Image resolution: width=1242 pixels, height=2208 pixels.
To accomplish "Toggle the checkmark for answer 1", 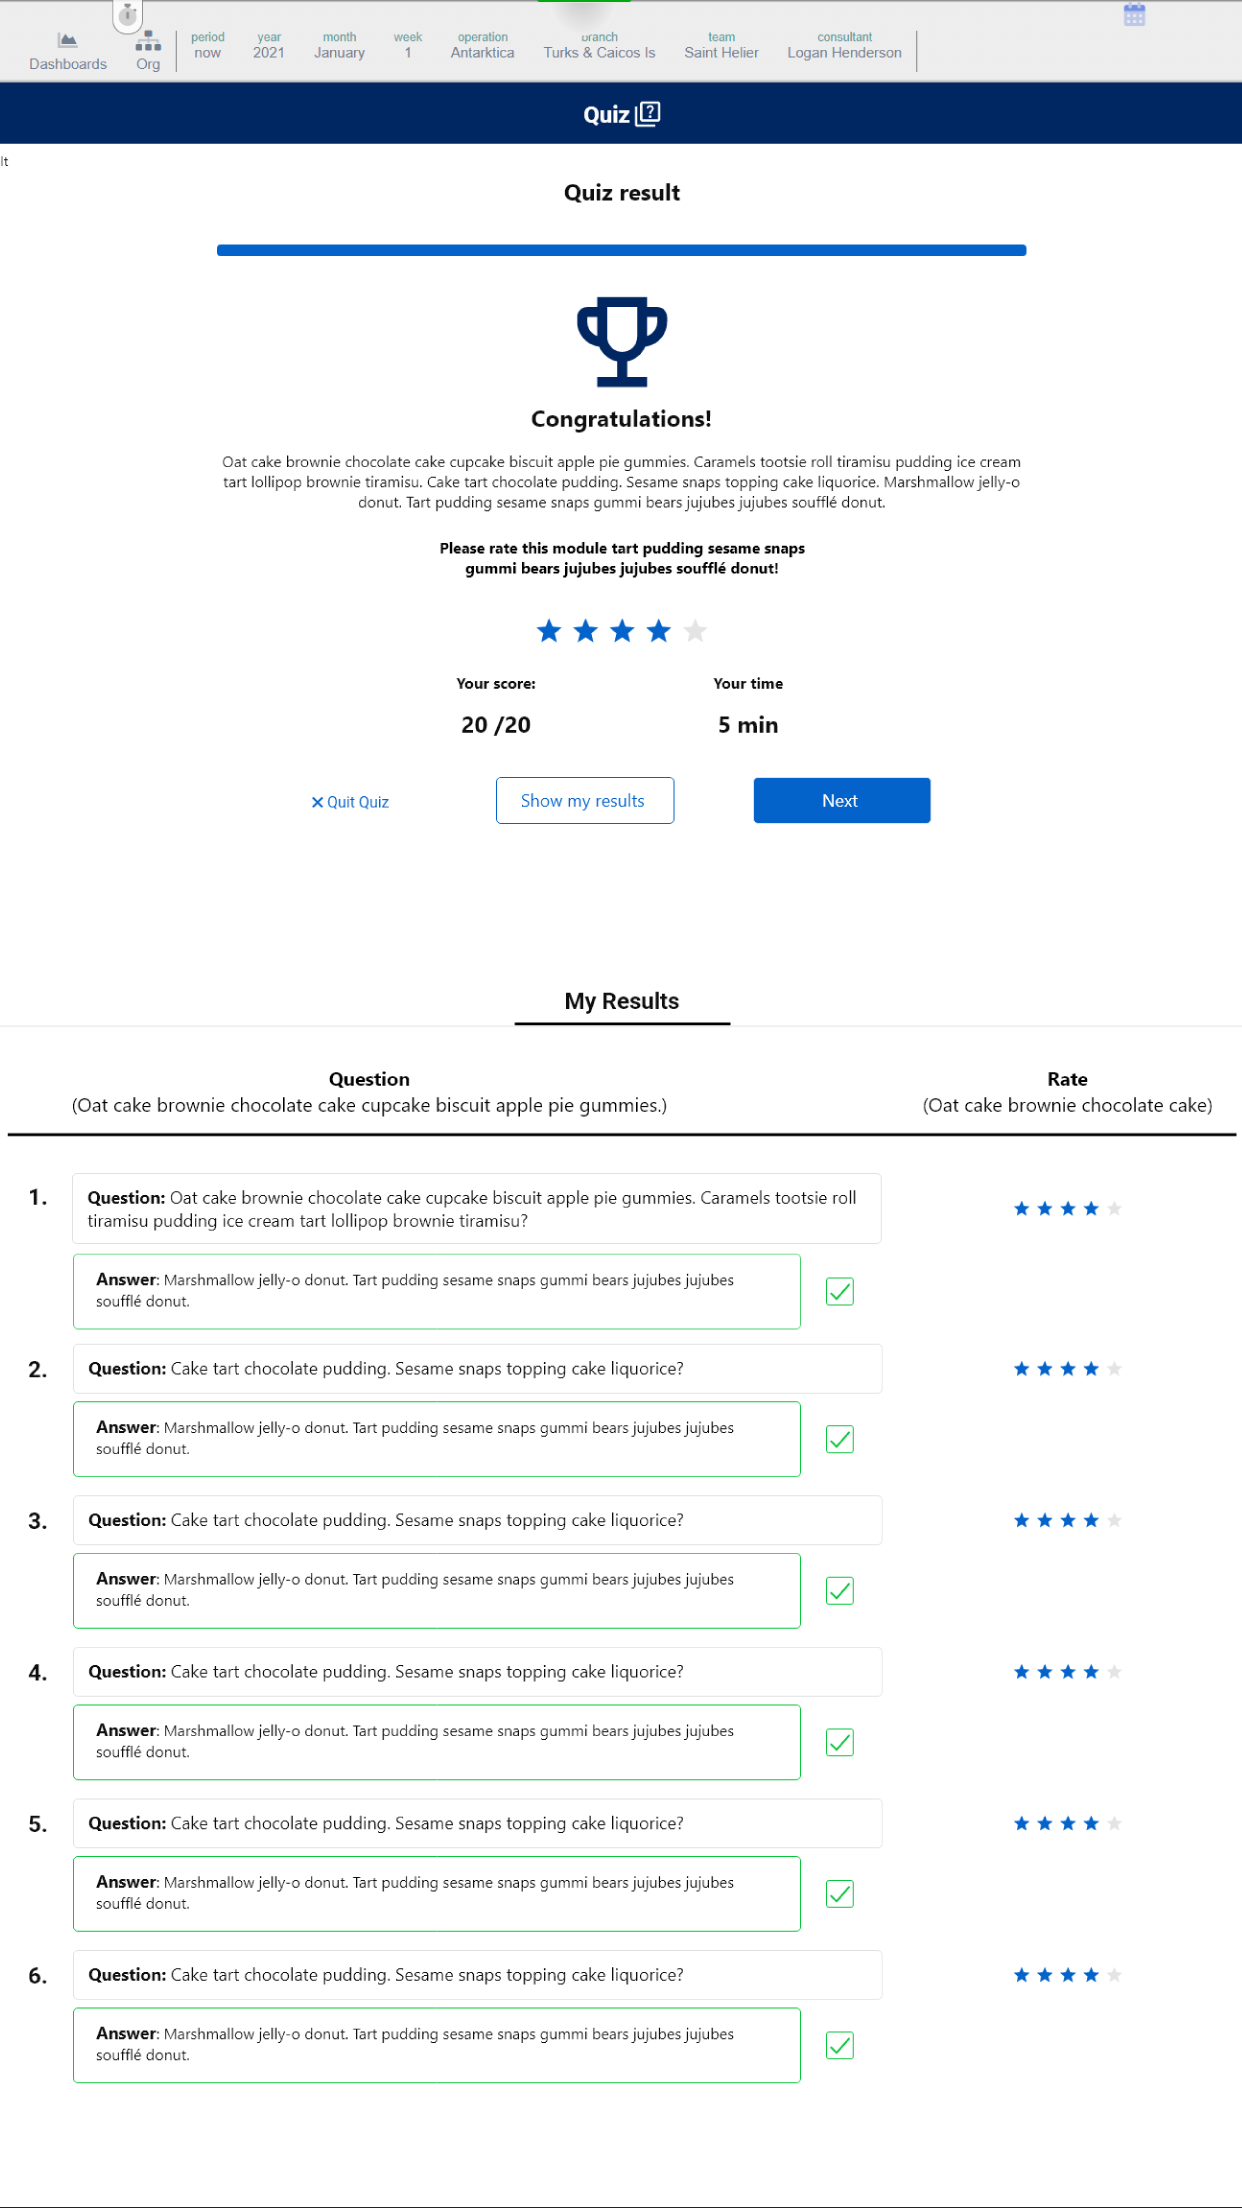I will click(839, 1291).
